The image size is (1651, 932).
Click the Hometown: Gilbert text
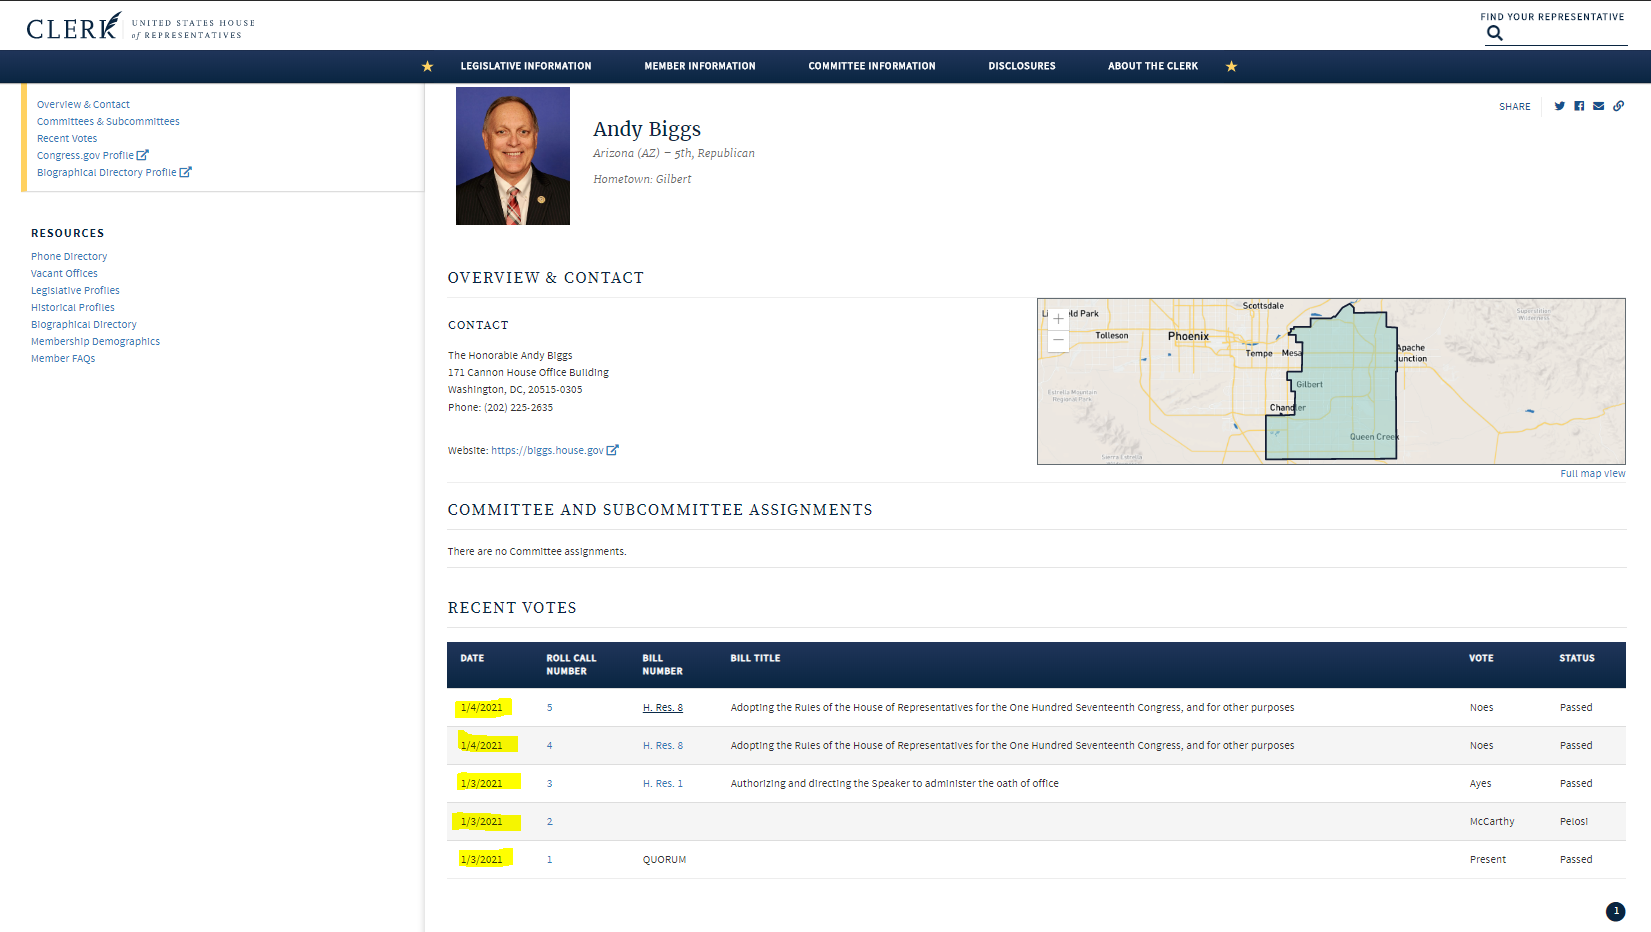(x=642, y=179)
